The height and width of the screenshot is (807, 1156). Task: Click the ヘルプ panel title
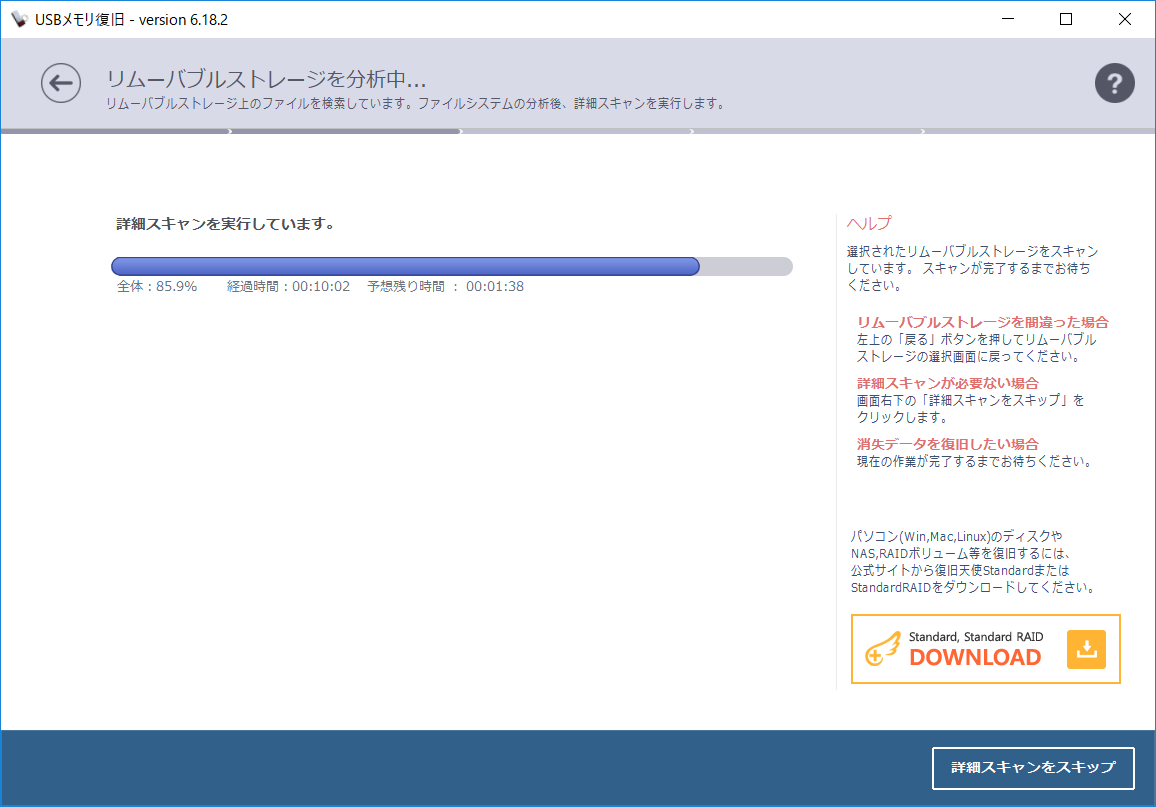869,223
